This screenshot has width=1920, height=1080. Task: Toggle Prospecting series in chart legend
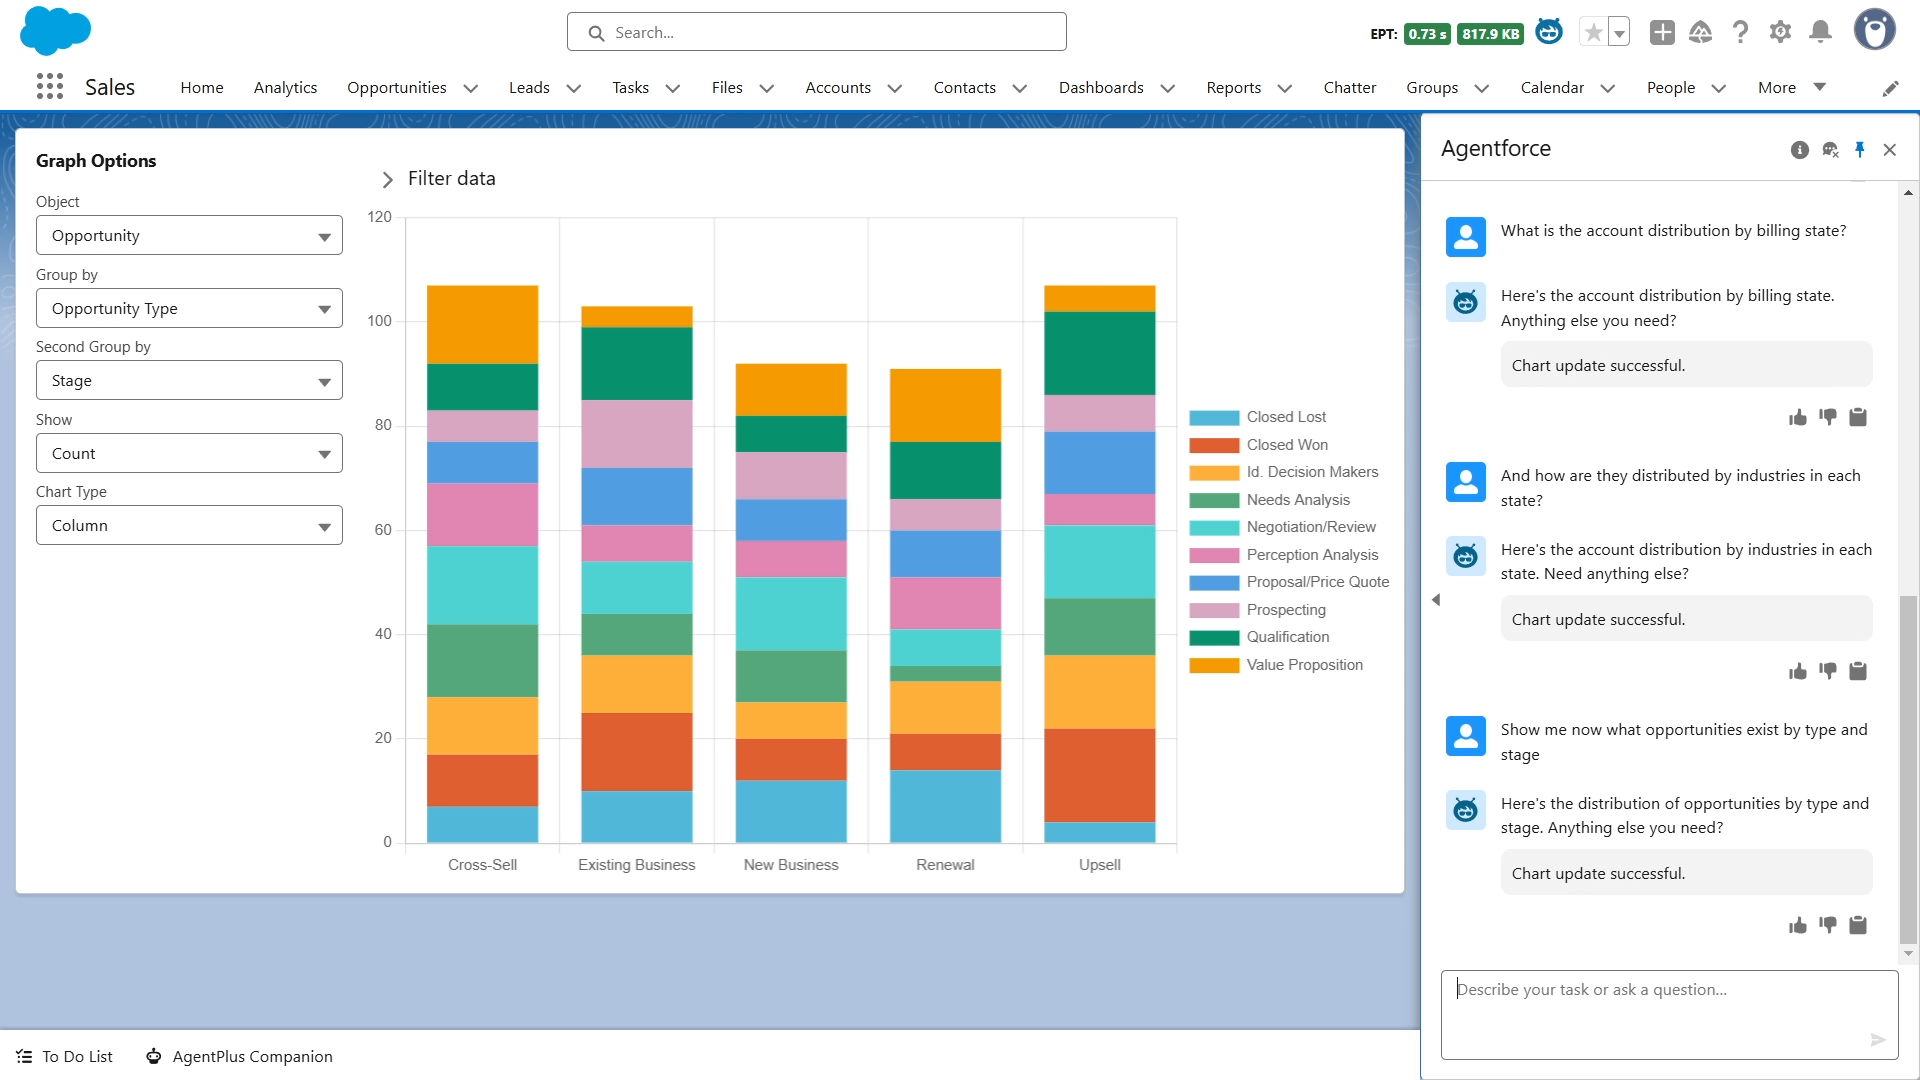click(1285, 610)
